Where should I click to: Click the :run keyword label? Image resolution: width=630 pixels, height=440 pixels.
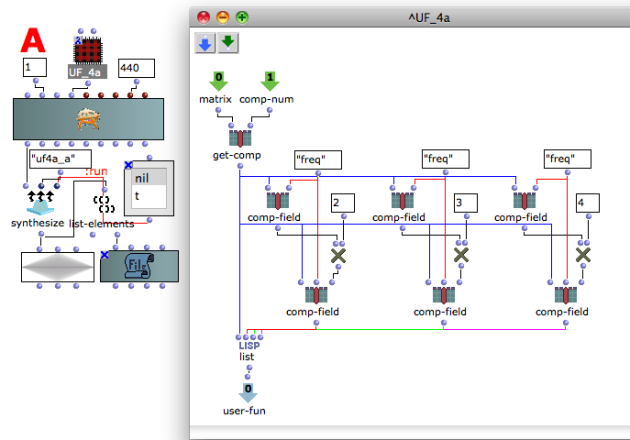tap(96, 172)
